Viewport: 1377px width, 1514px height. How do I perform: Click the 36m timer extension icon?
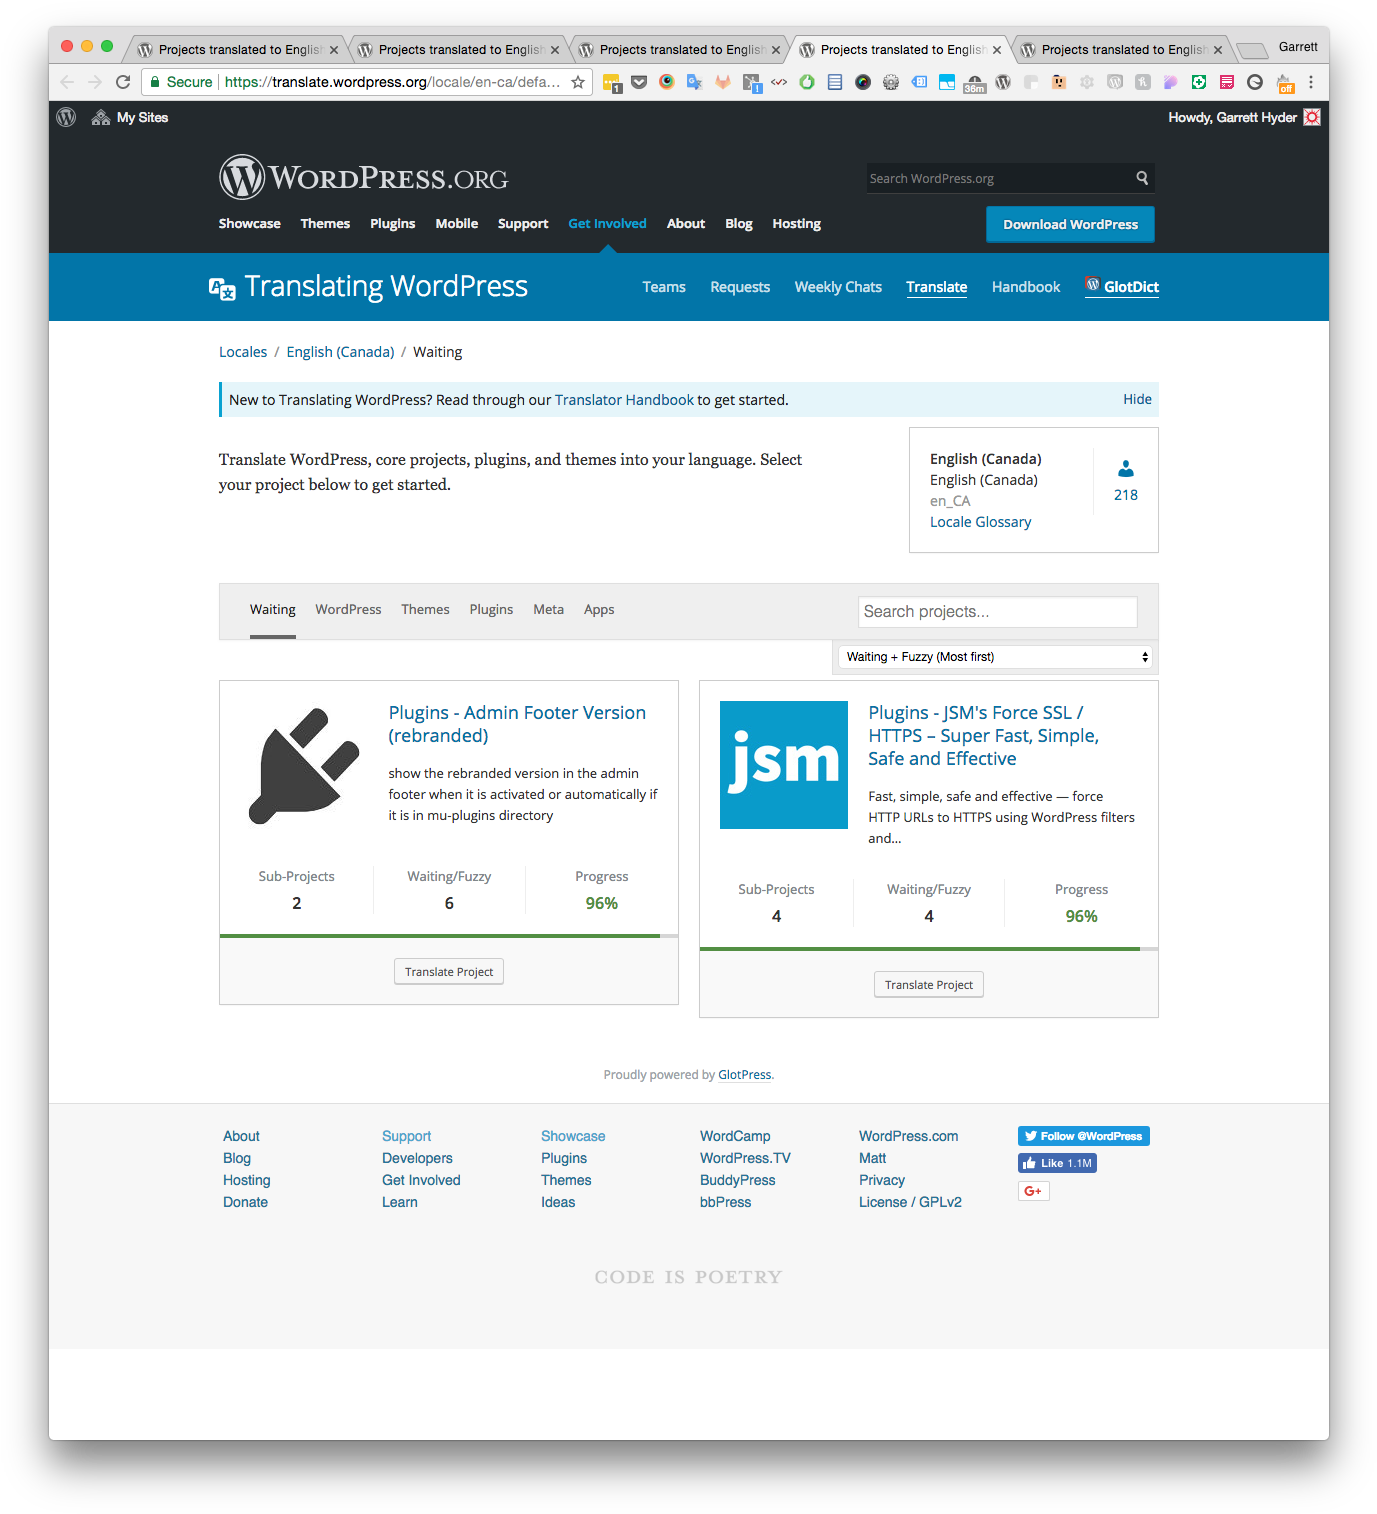click(975, 83)
